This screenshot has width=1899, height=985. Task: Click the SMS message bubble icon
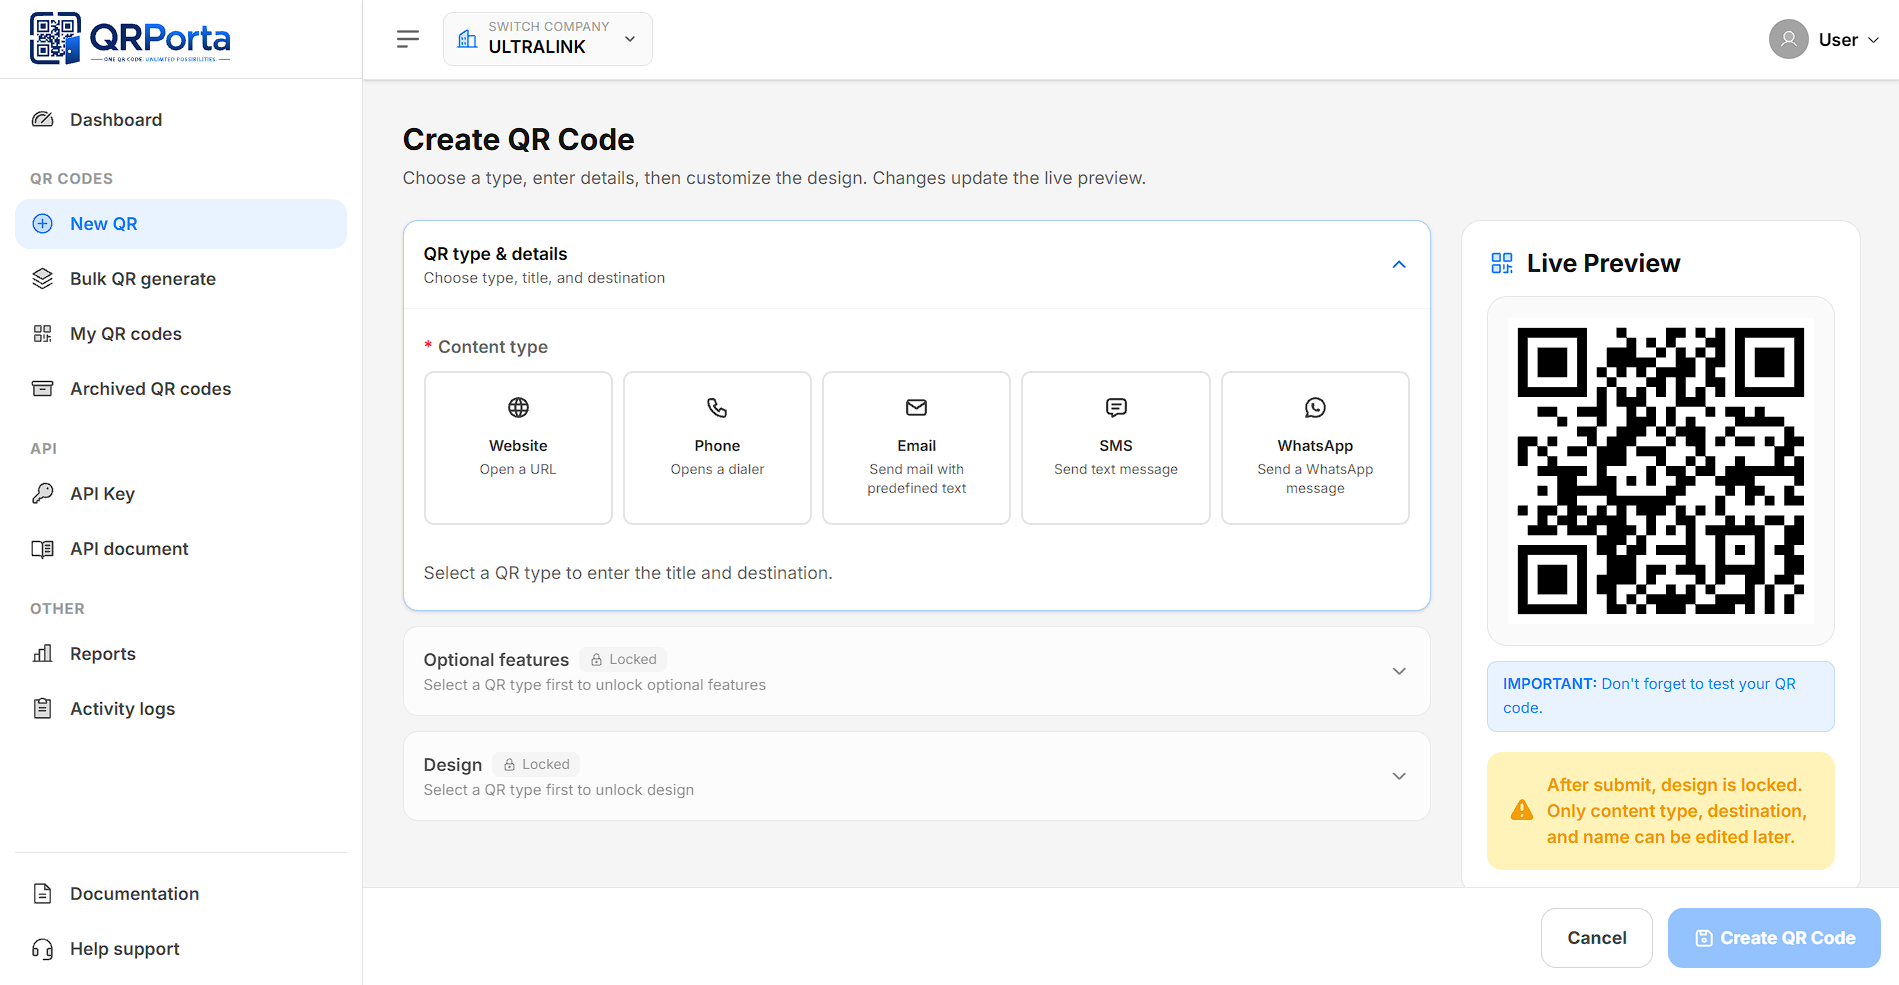coord(1116,407)
